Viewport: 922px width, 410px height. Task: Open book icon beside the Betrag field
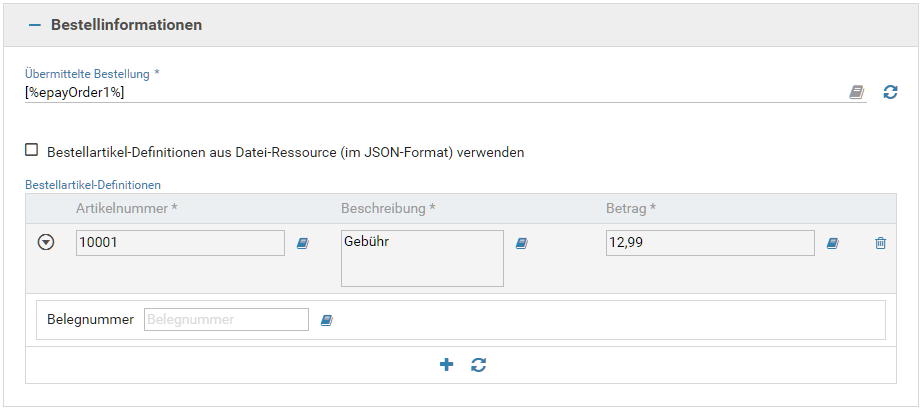[x=833, y=243]
